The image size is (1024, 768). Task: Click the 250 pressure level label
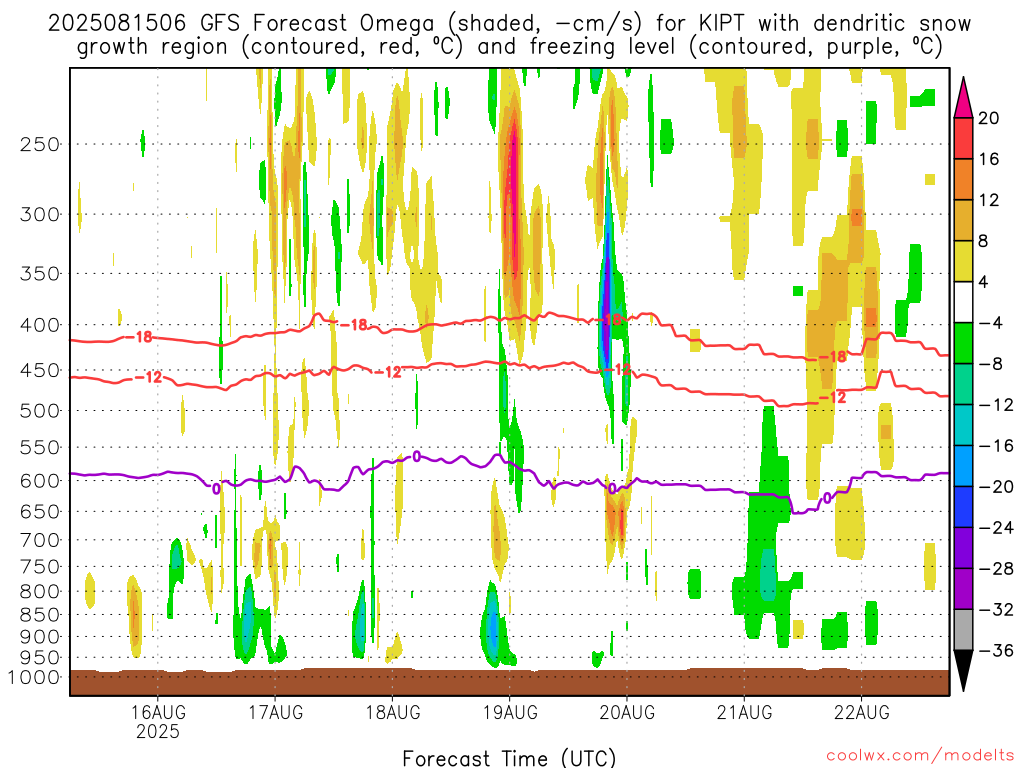click(40, 144)
